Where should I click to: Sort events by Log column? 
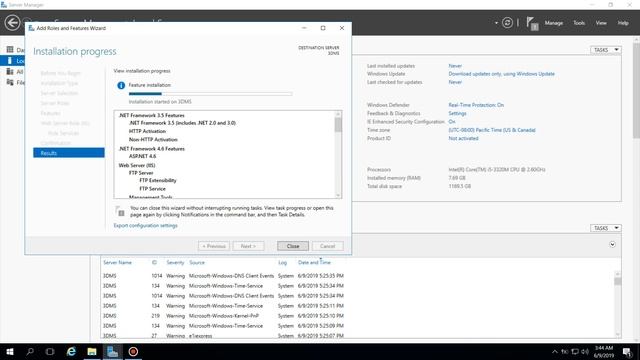(282, 262)
